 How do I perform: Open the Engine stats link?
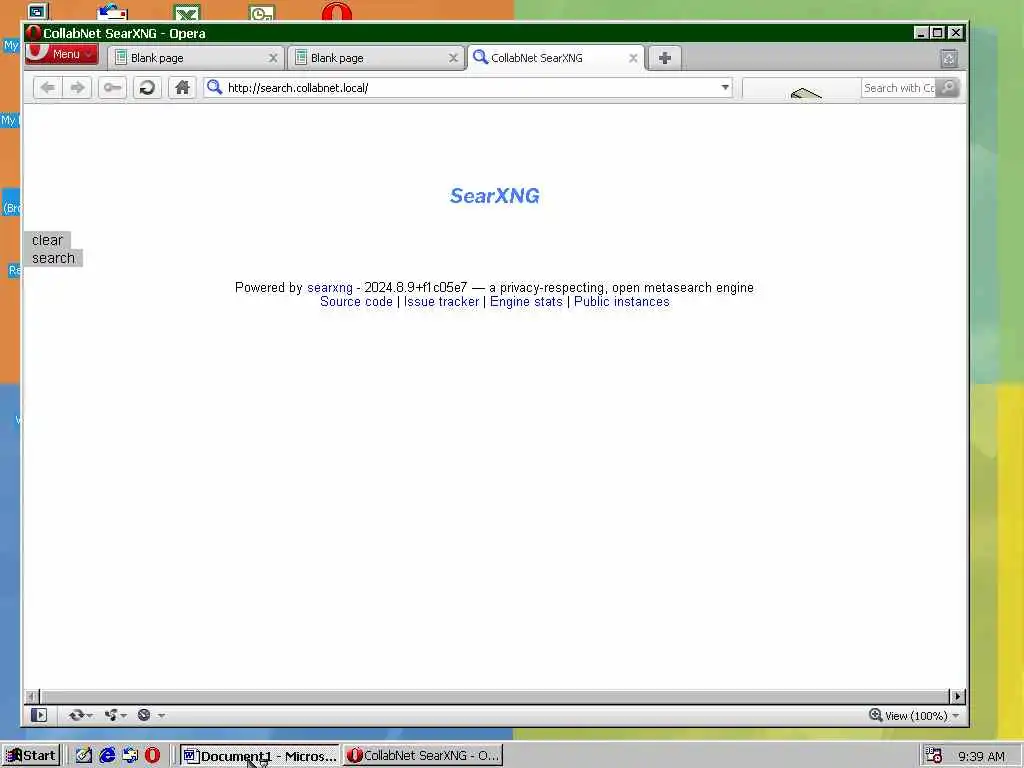pyautogui.click(x=526, y=302)
